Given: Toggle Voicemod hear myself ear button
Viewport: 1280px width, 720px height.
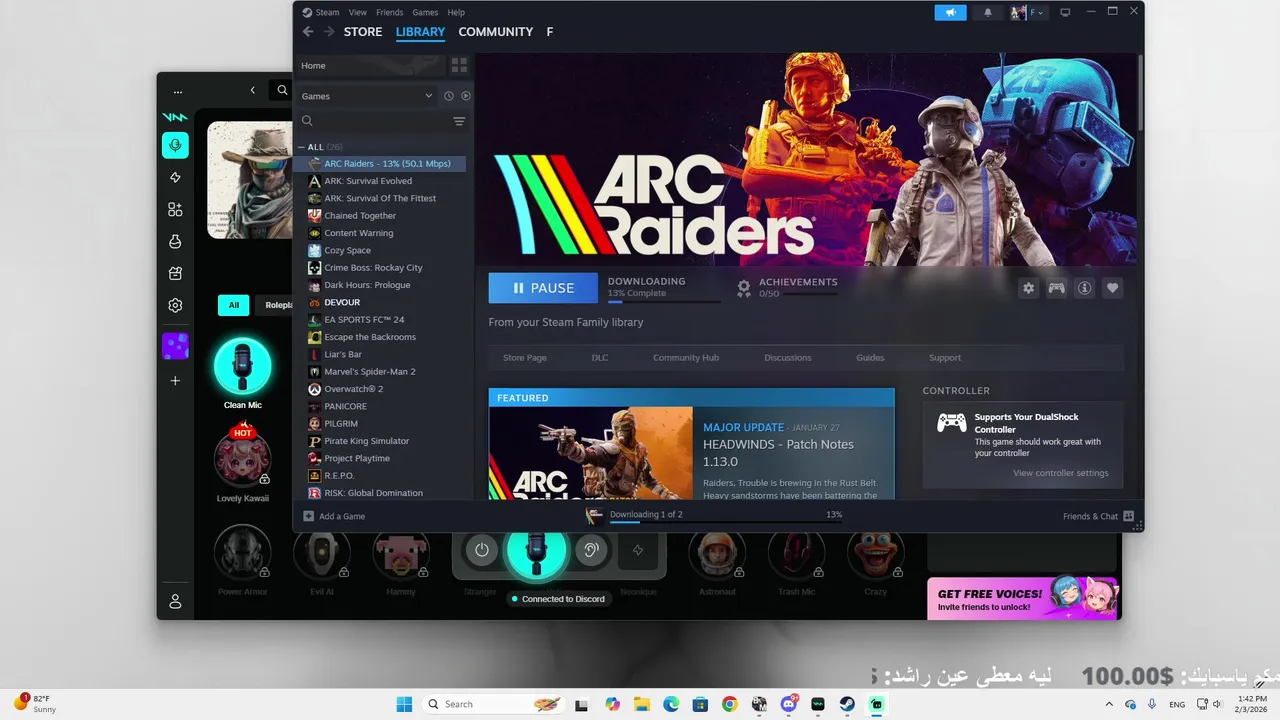Looking at the screenshot, I should pyautogui.click(x=590, y=550).
